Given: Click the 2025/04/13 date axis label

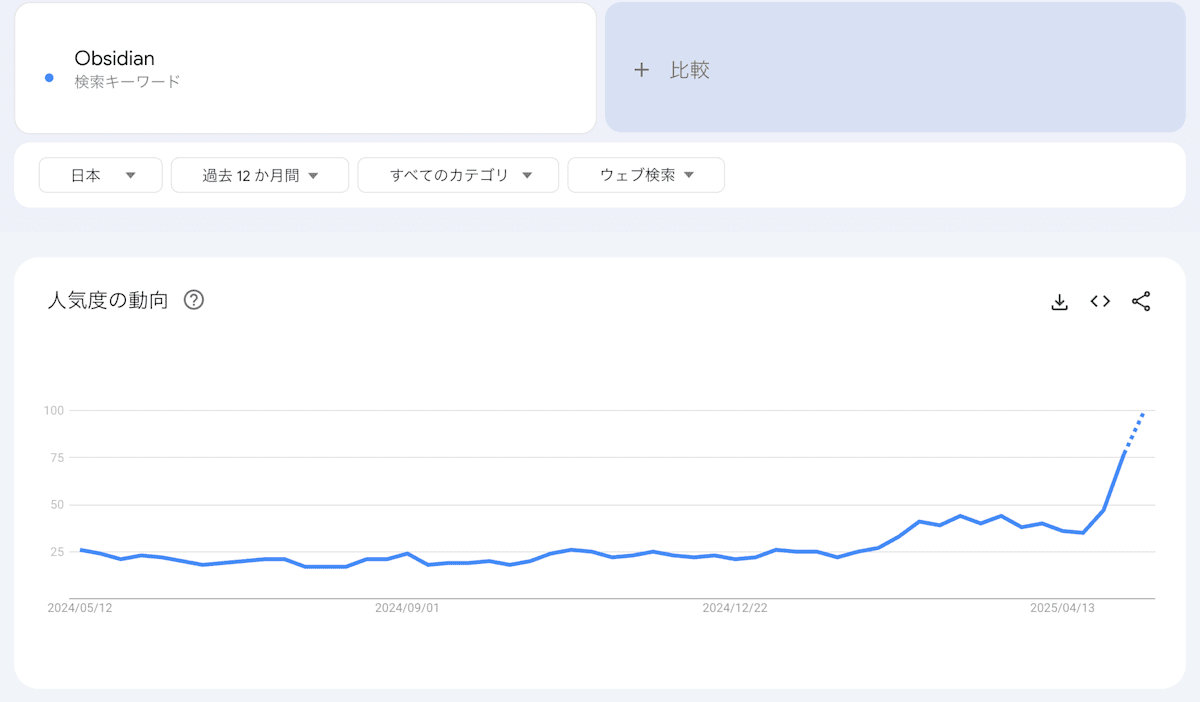Looking at the screenshot, I should click(1063, 607).
